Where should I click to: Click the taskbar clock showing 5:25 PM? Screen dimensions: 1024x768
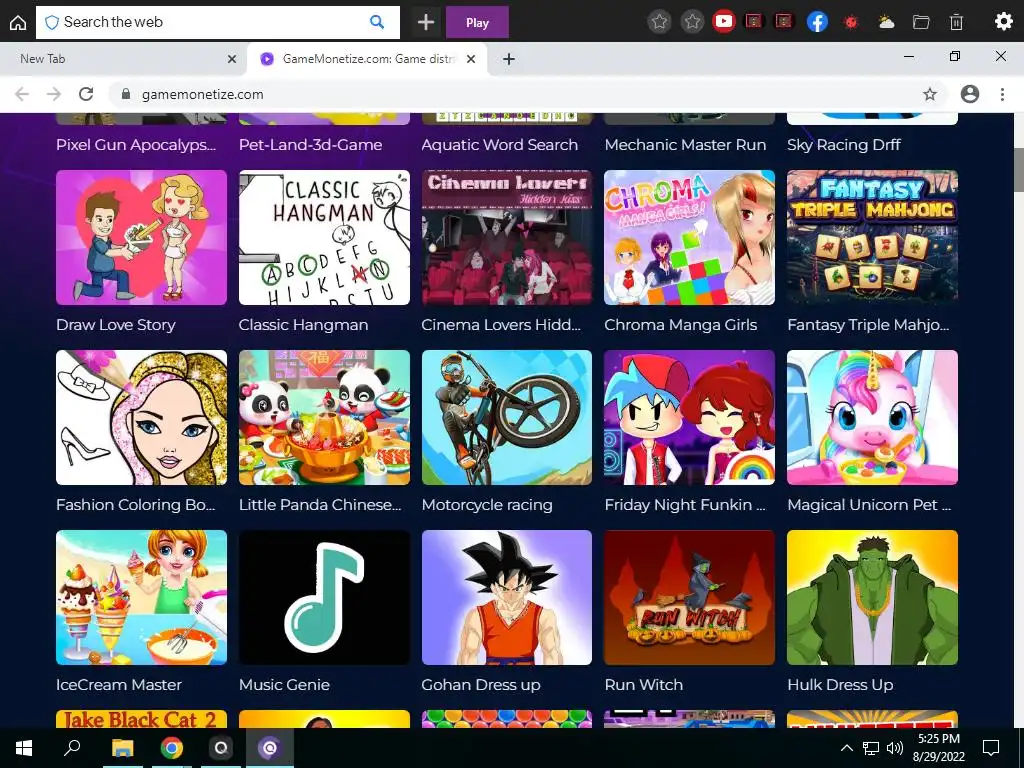tap(939, 748)
